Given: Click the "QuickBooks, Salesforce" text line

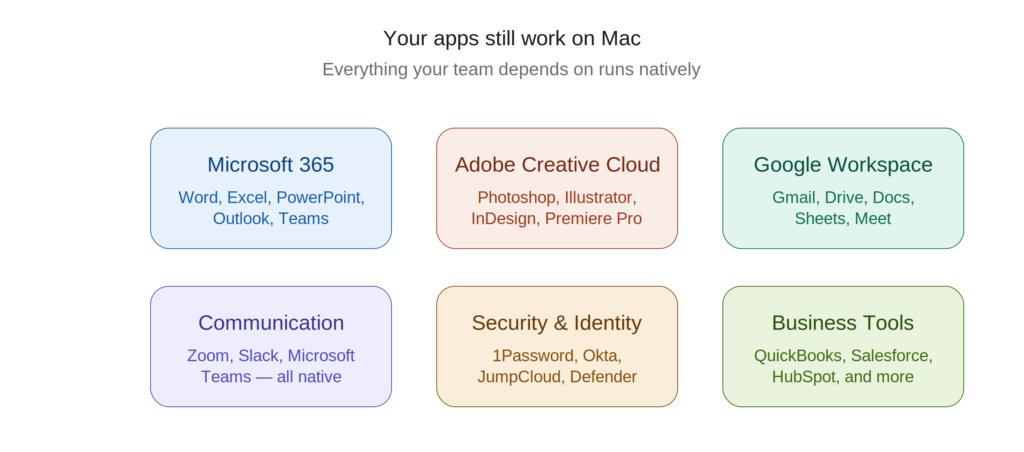Looking at the screenshot, I should click(x=843, y=355).
